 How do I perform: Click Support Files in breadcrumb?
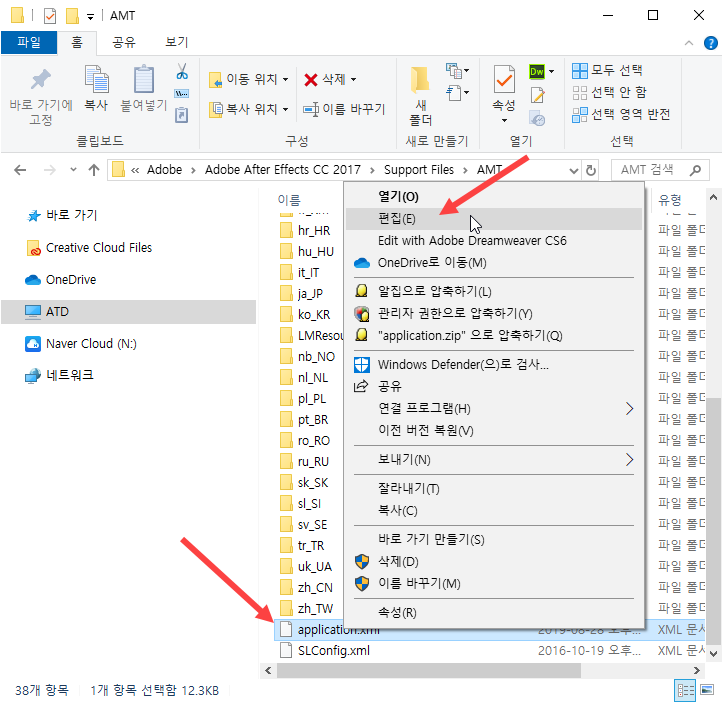click(x=419, y=170)
